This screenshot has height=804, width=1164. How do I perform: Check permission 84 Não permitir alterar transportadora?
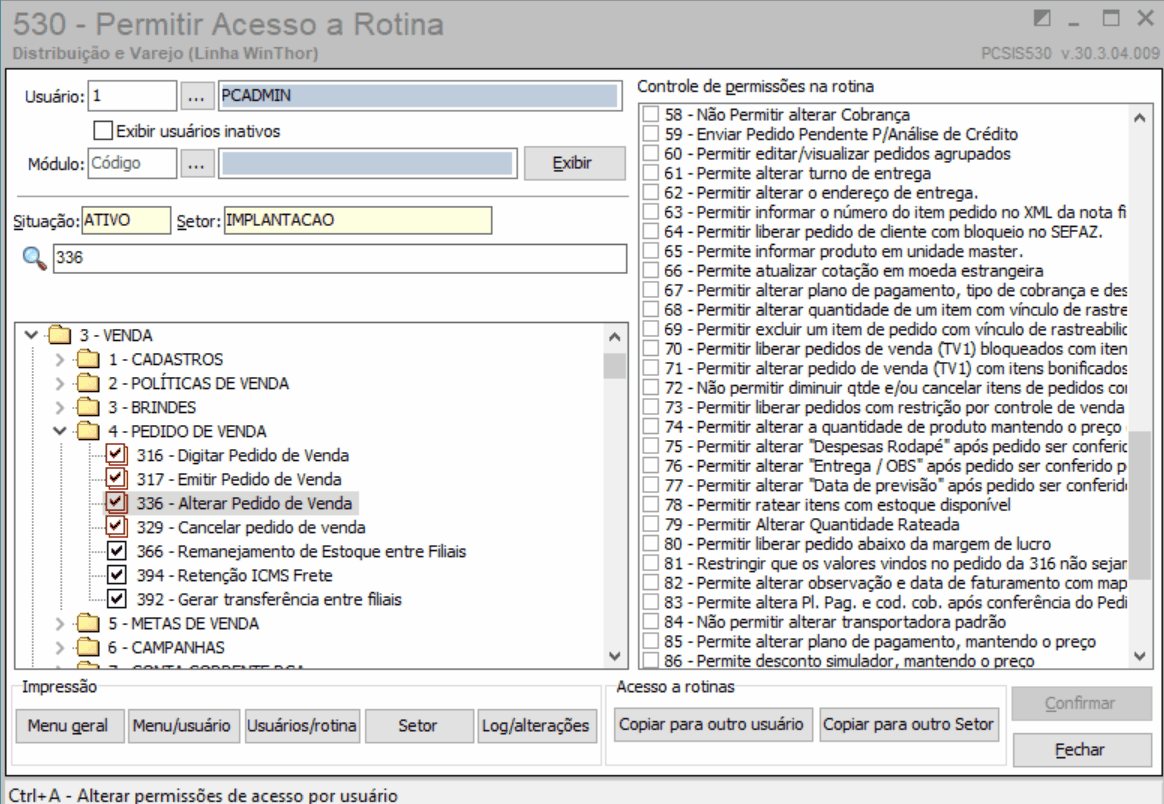tap(650, 621)
